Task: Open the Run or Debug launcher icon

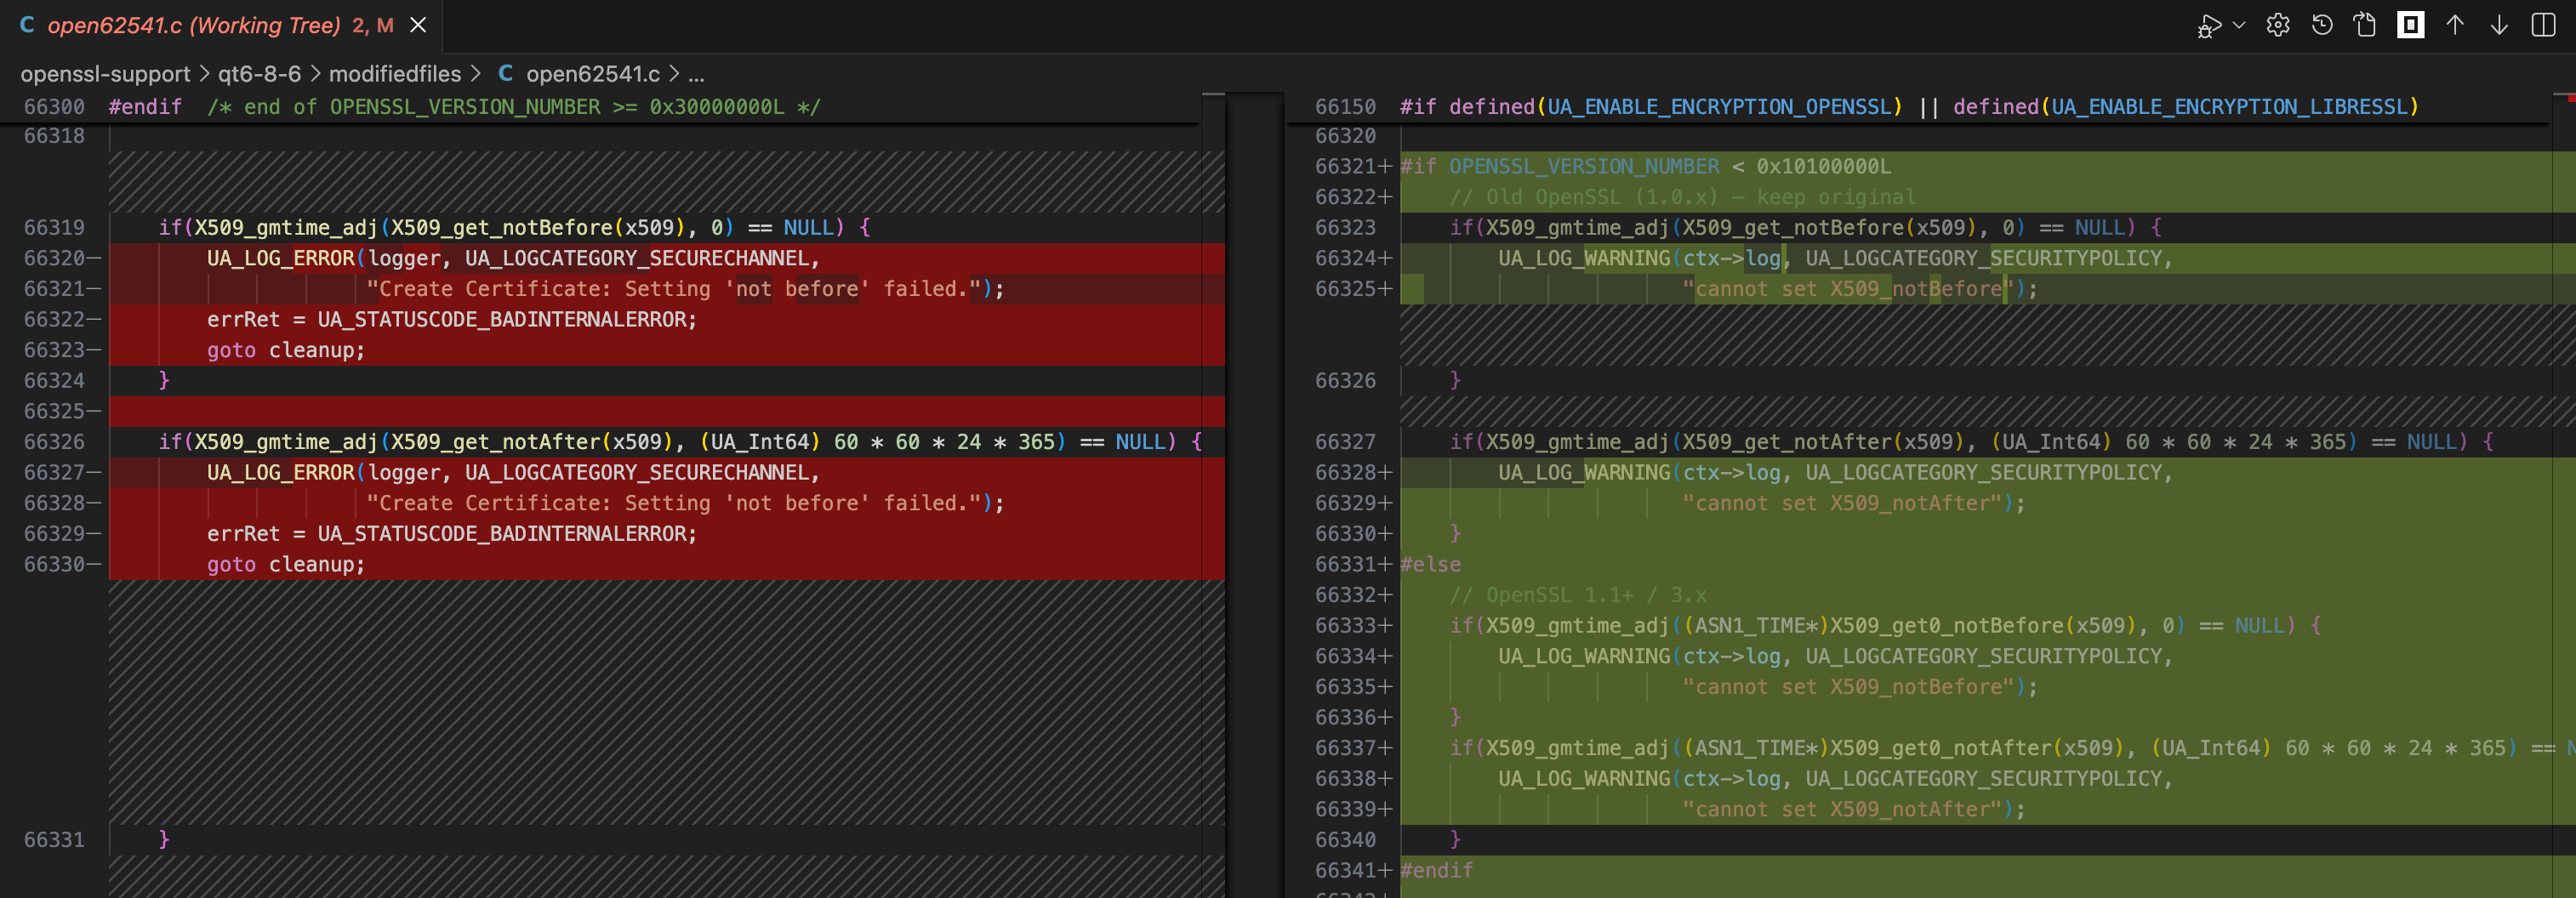Action: coord(2208,25)
